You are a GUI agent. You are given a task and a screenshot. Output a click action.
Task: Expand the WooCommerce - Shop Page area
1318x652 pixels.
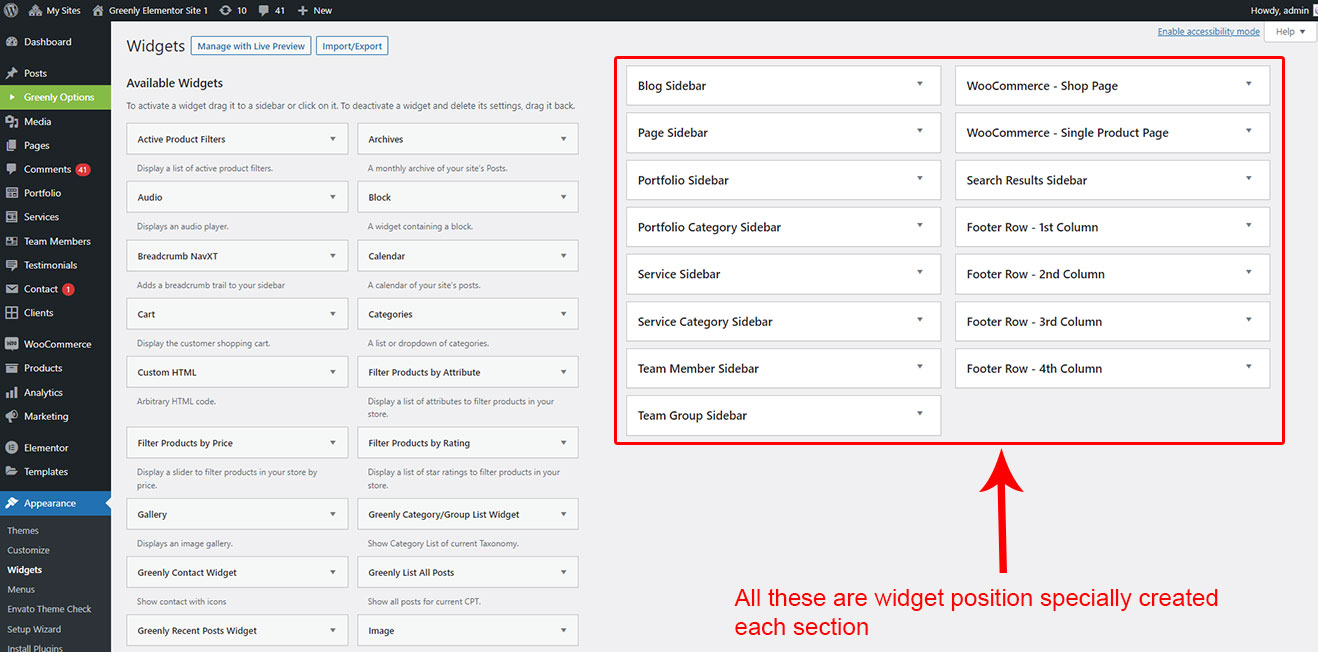tap(1248, 85)
